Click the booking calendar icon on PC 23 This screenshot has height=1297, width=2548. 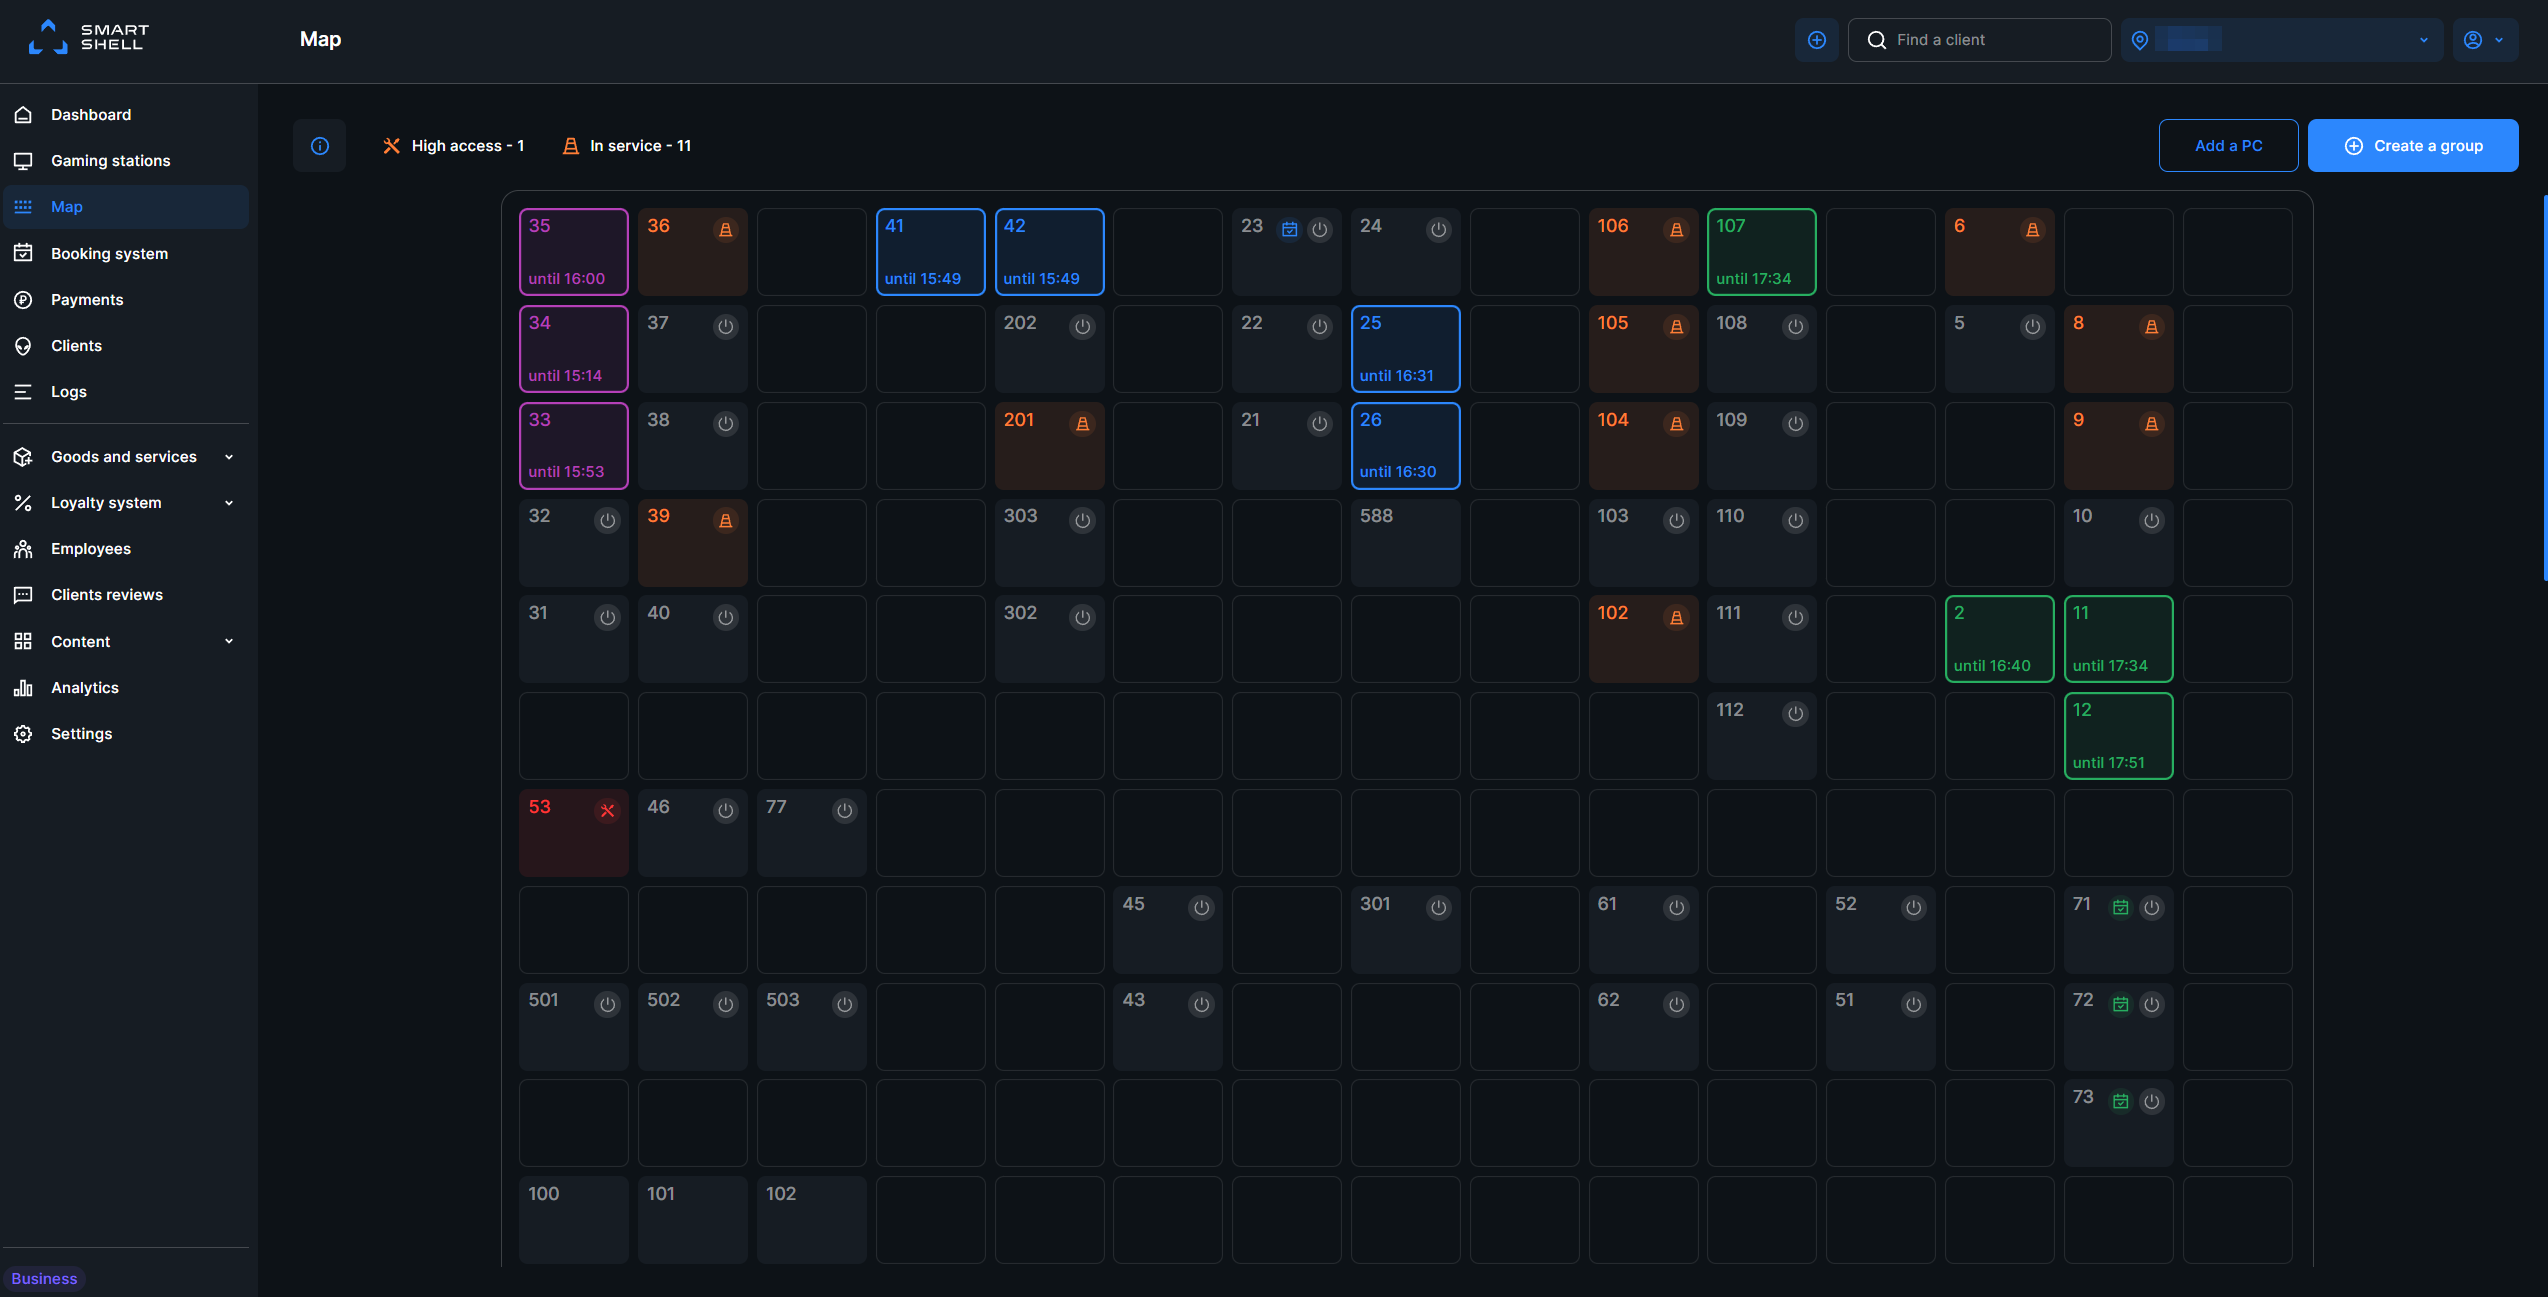(1290, 230)
